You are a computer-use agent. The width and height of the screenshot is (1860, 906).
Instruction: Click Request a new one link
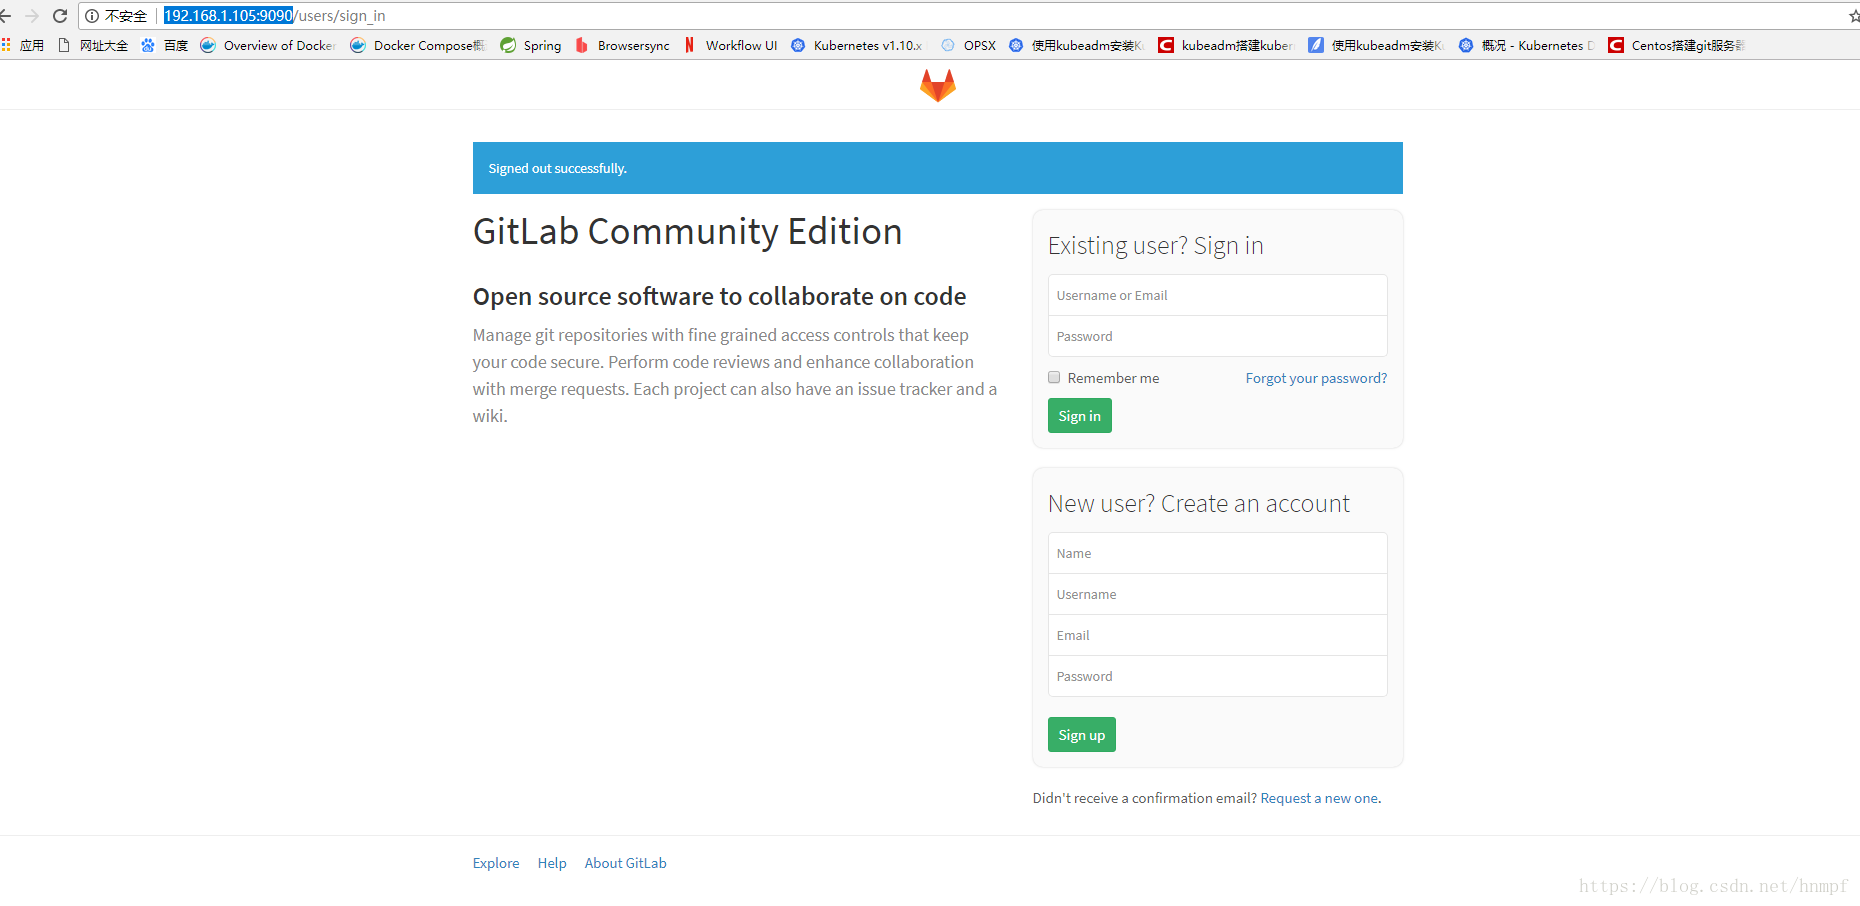(x=1319, y=798)
